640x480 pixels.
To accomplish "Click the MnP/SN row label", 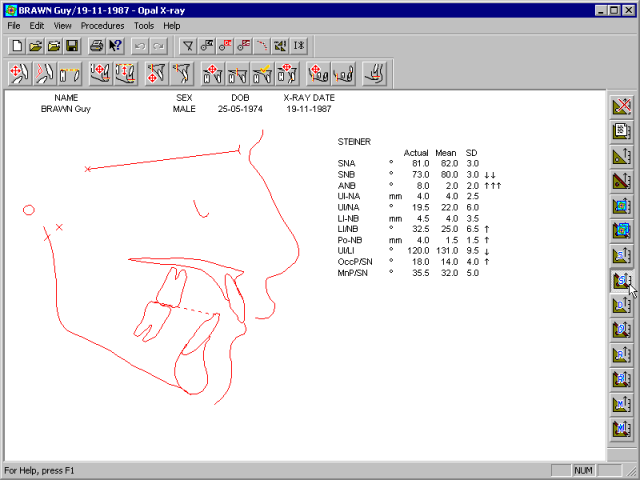I will (352, 273).
